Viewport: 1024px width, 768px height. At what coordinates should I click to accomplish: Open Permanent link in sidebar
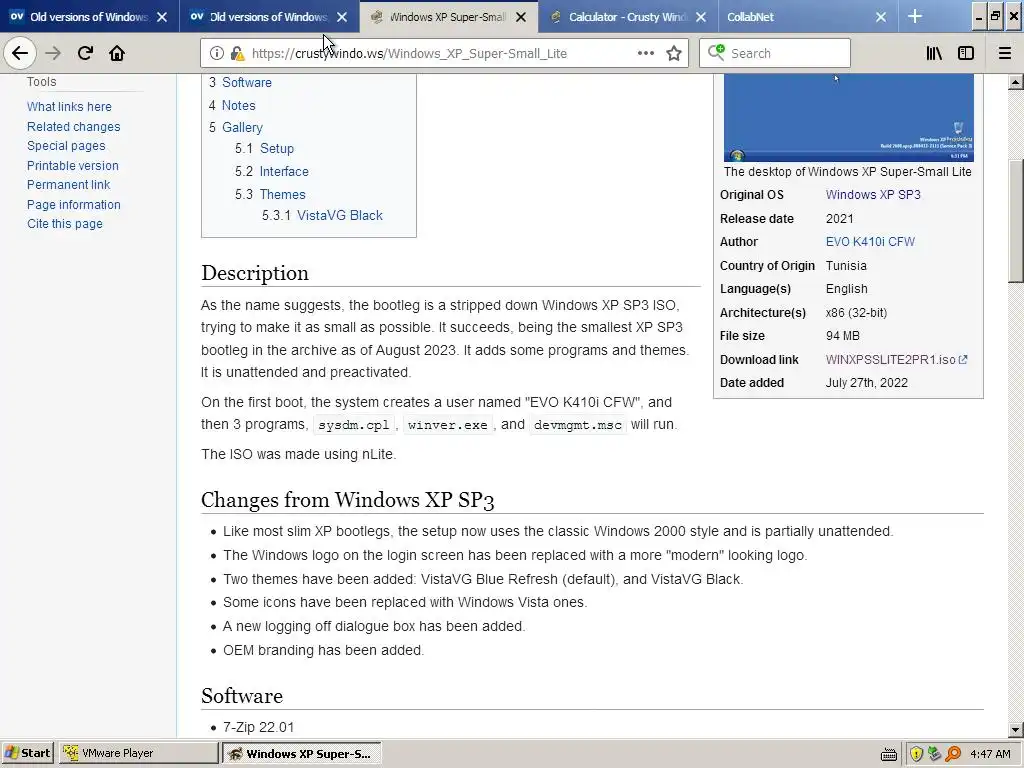point(69,185)
